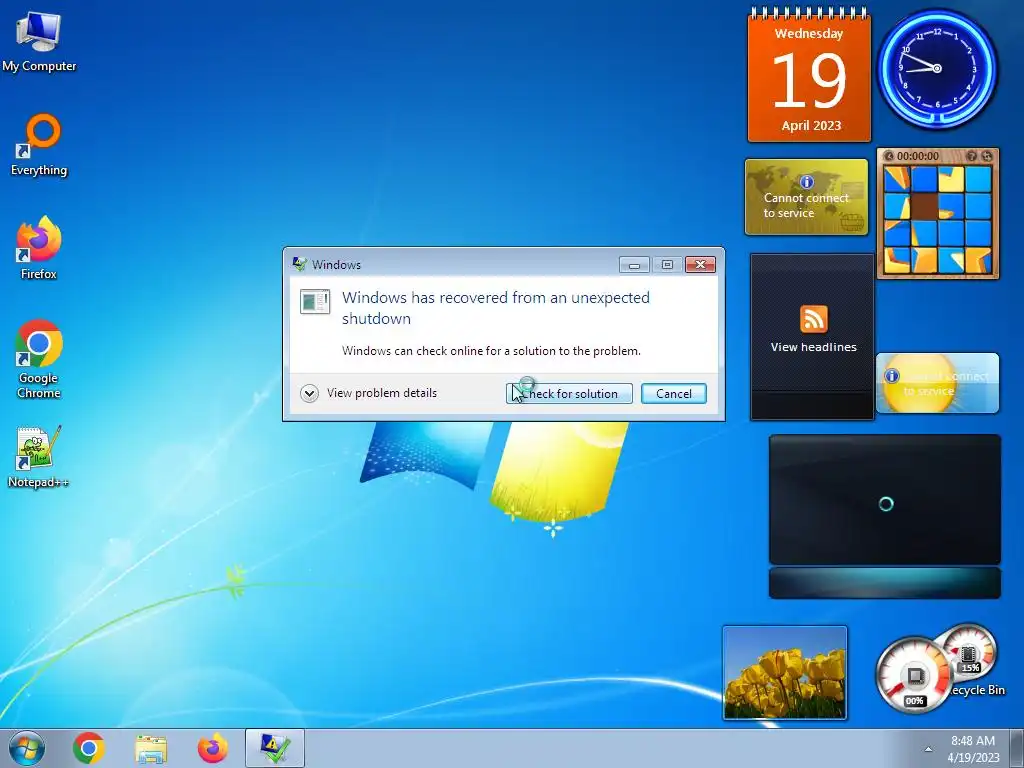Cancel the Windows recovery dialog

[673, 394]
